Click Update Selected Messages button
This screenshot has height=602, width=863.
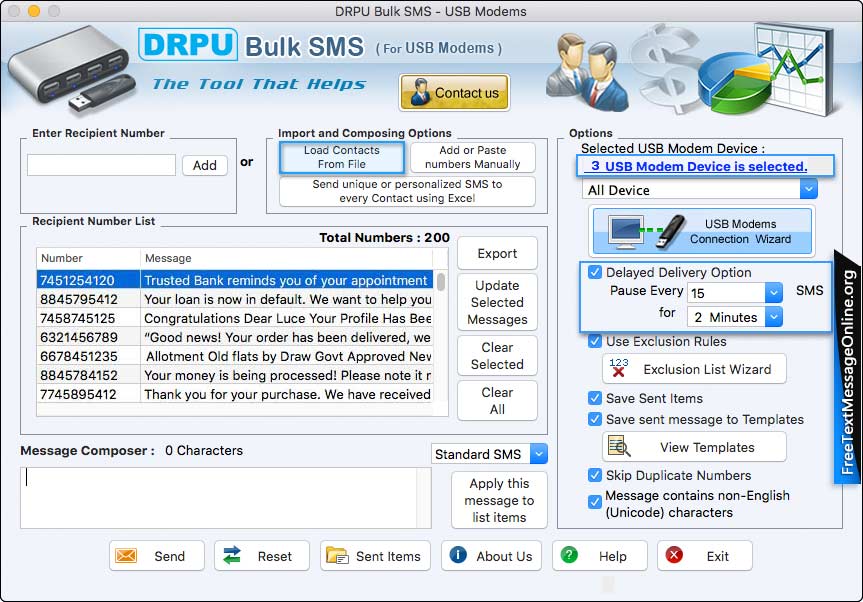[497, 302]
